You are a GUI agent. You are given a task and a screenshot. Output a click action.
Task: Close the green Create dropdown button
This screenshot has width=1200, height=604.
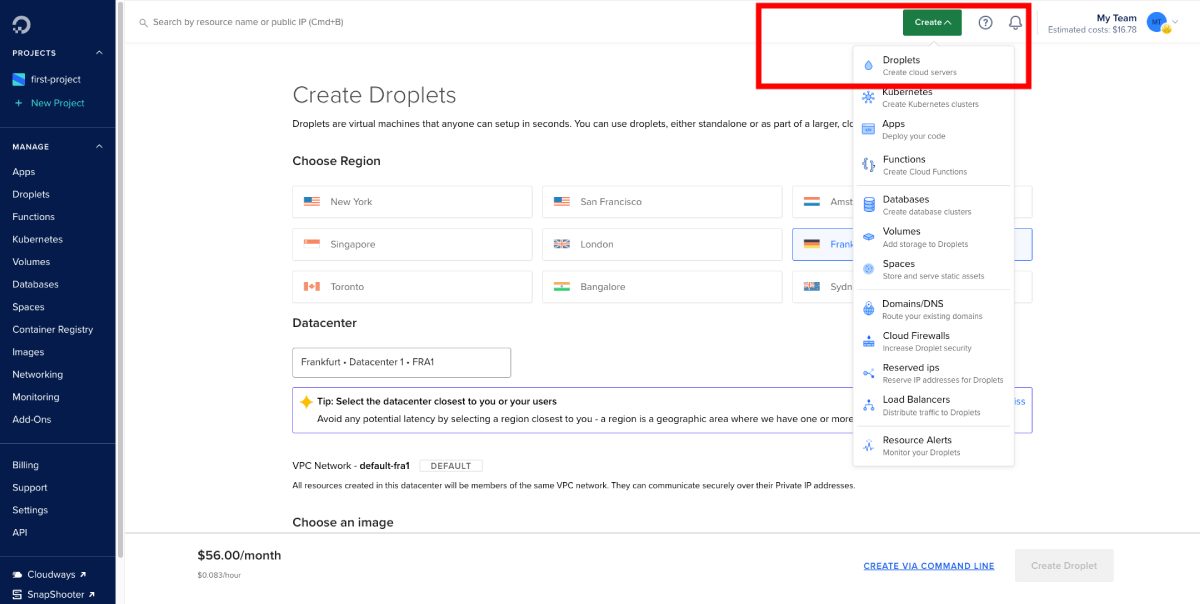click(932, 22)
